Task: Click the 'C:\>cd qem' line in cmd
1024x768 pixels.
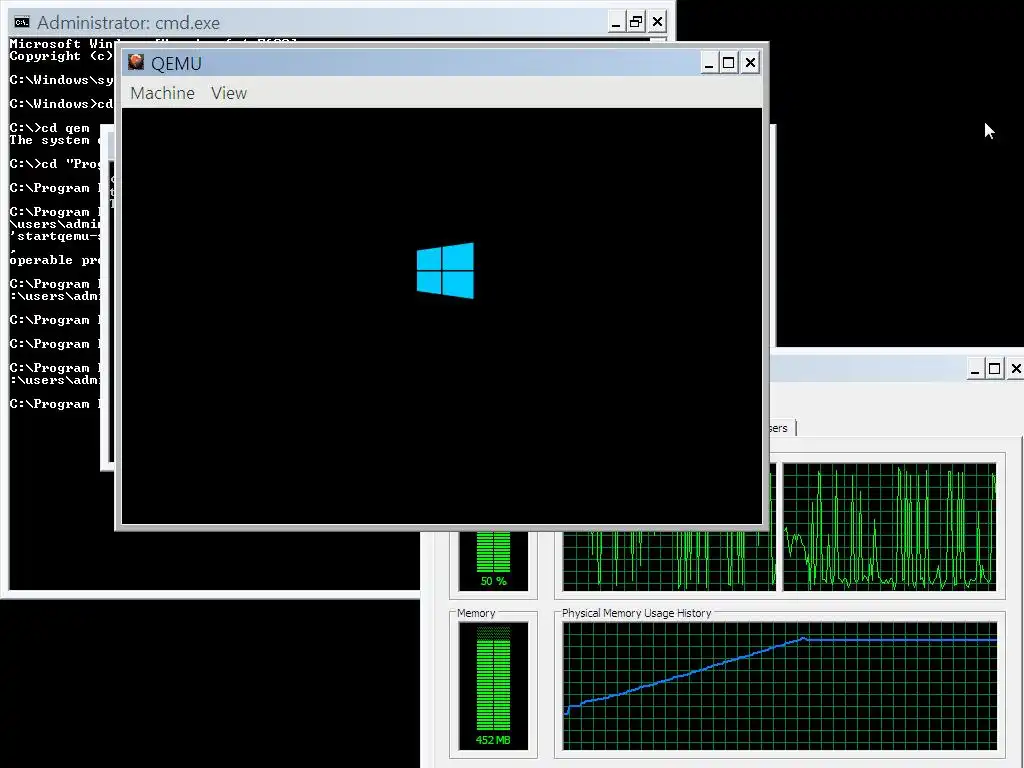Action: coord(50,128)
